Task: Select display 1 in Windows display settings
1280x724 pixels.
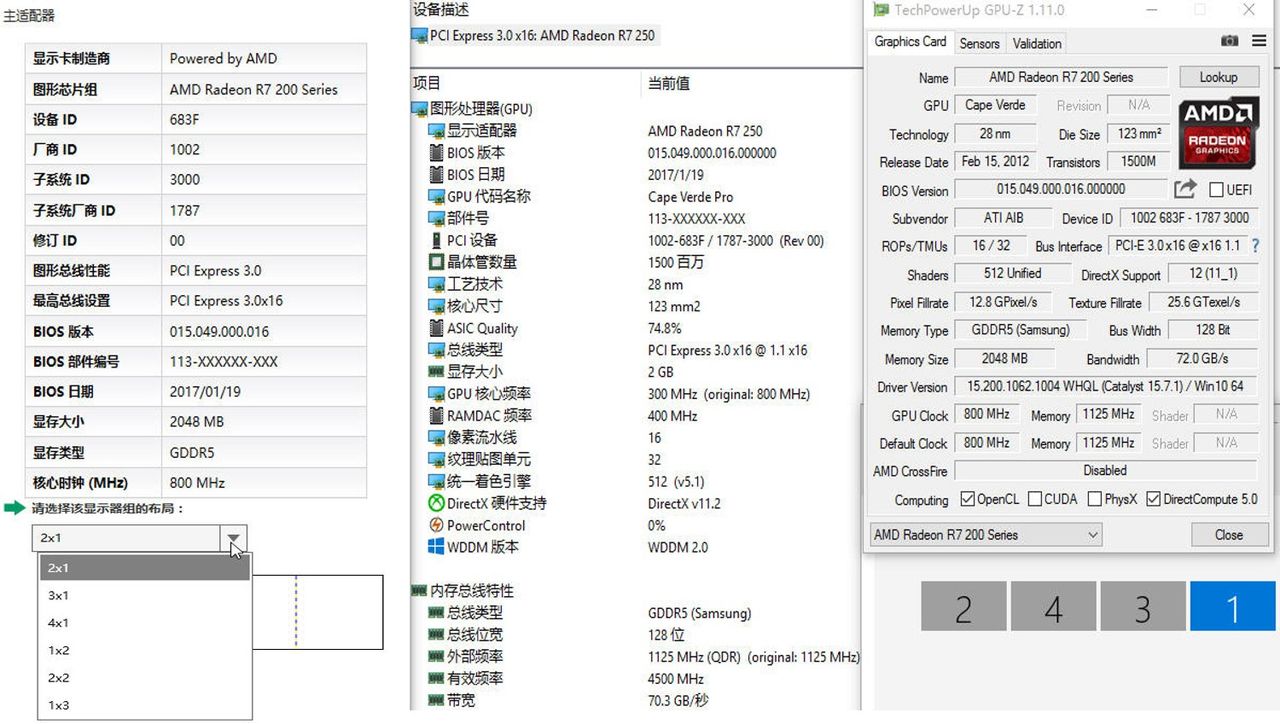Action: pyautogui.click(x=1232, y=607)
